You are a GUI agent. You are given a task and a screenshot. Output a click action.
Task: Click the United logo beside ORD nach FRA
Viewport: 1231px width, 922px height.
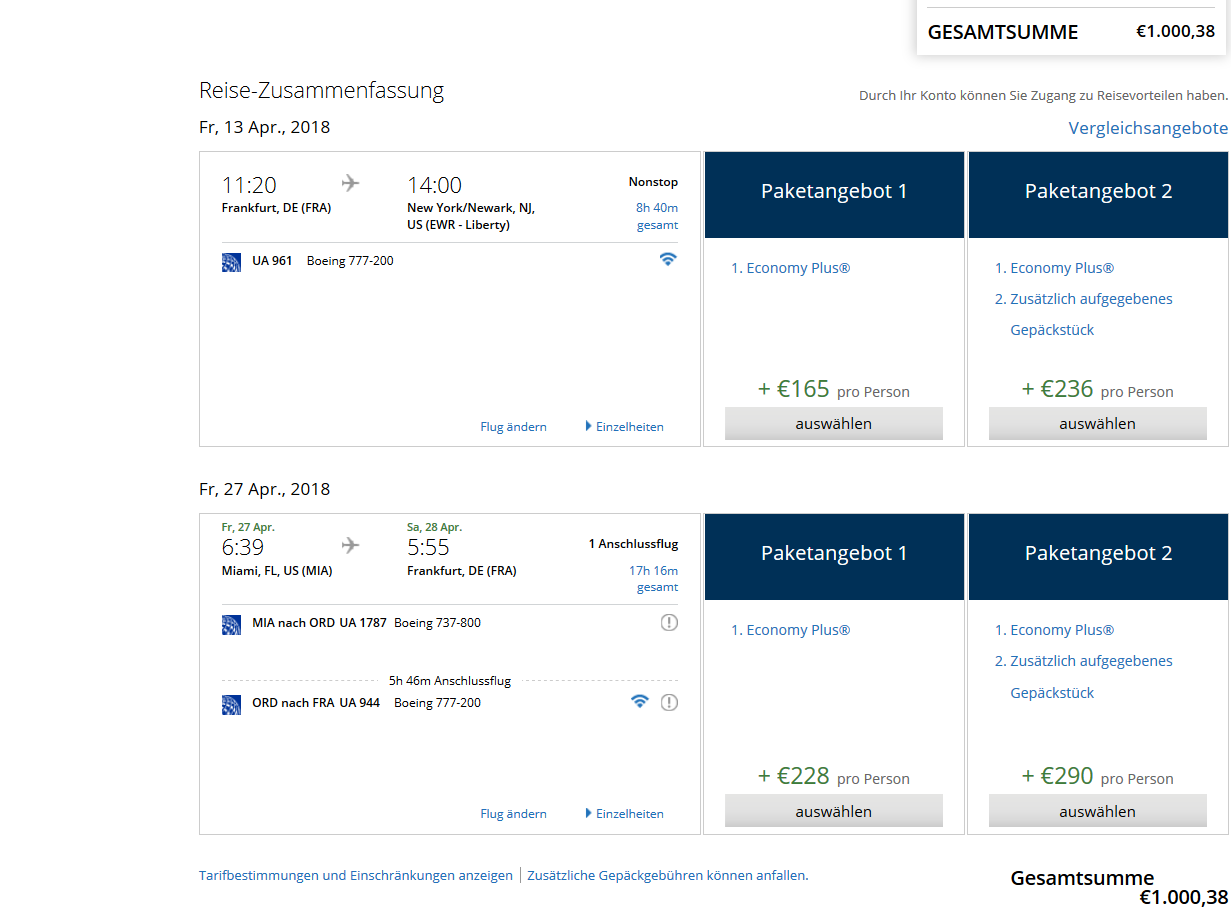click(x=231, y=704)
